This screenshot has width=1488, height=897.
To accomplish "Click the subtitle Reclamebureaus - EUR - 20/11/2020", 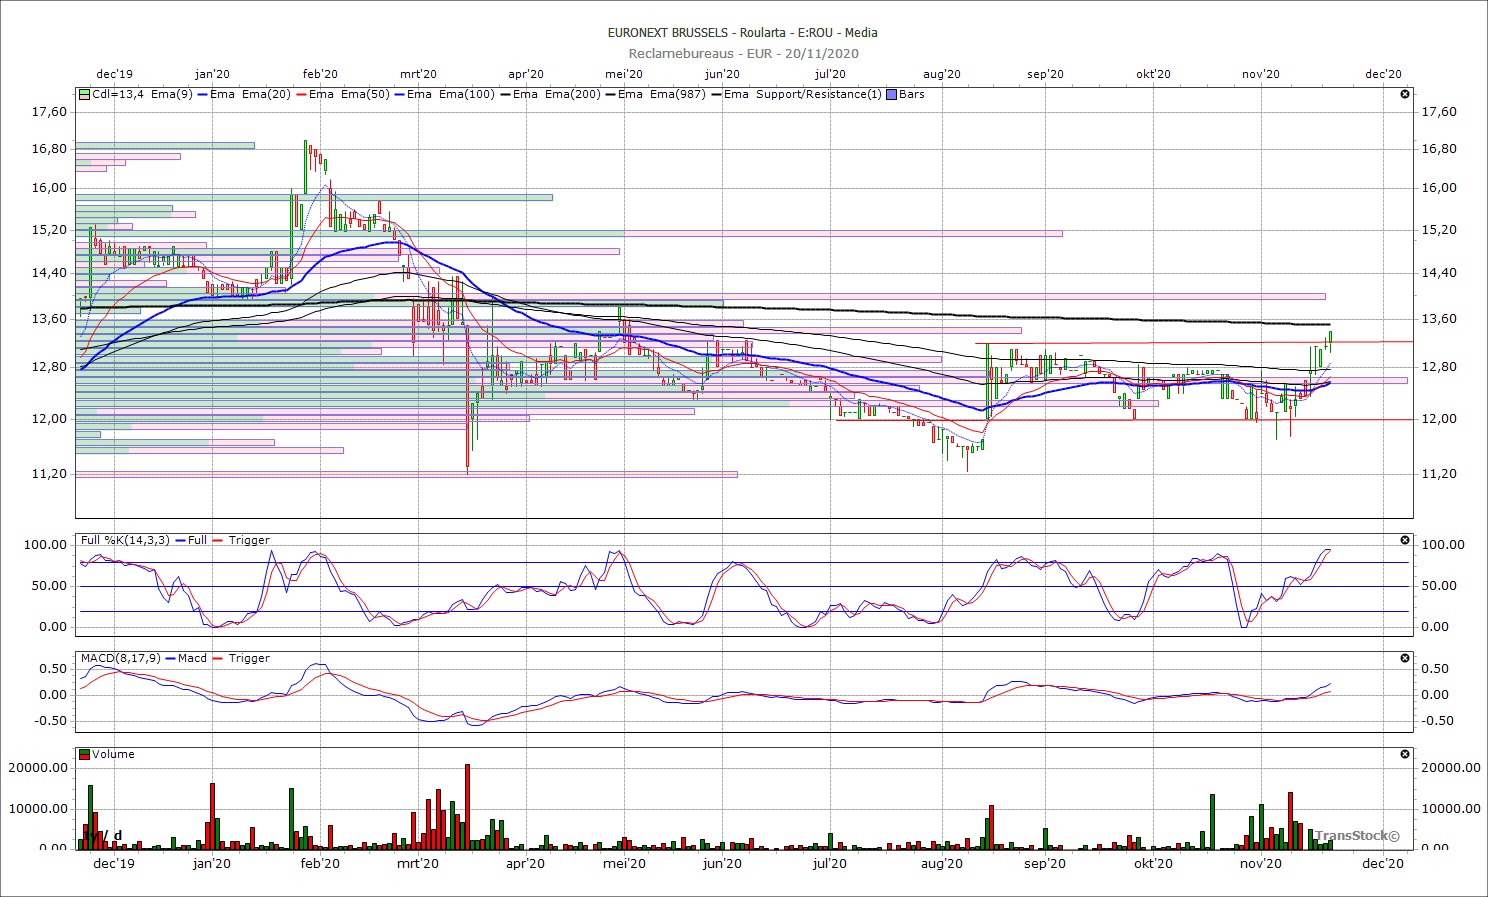I will (744, 53).
